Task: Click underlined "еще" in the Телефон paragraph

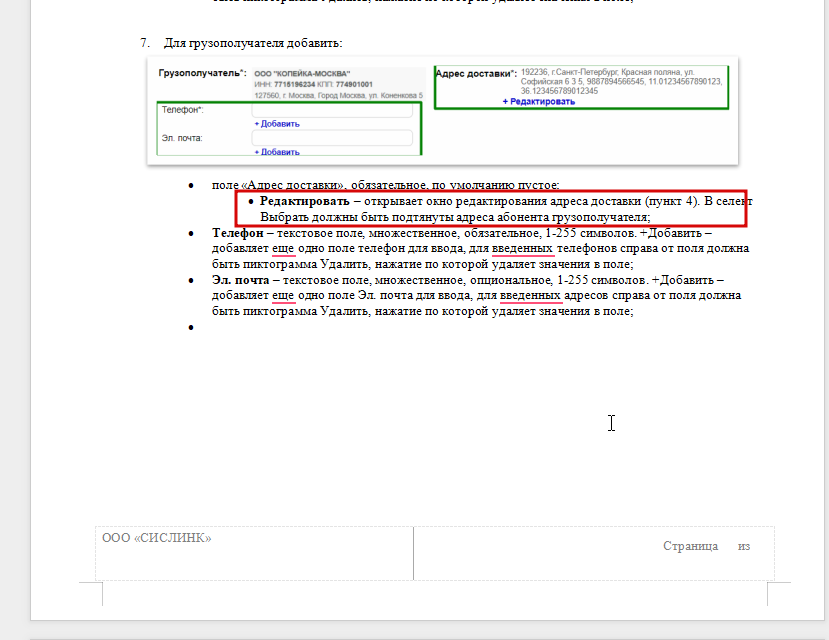Action: click(x=283, y=248)
